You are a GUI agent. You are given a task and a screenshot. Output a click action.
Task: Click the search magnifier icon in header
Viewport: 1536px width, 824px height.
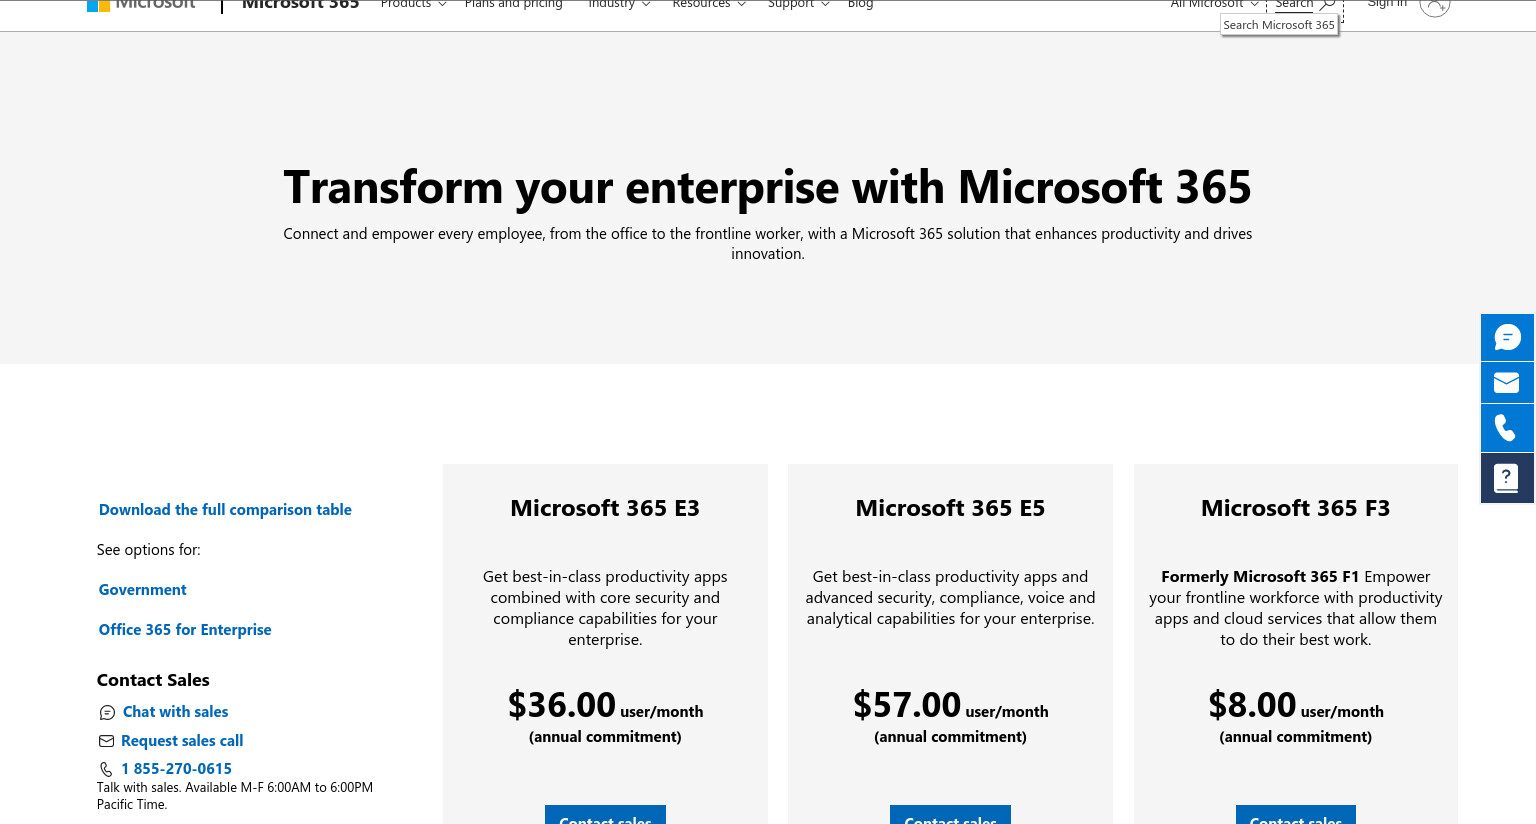pyautogui.click(x=1327, y=4)
